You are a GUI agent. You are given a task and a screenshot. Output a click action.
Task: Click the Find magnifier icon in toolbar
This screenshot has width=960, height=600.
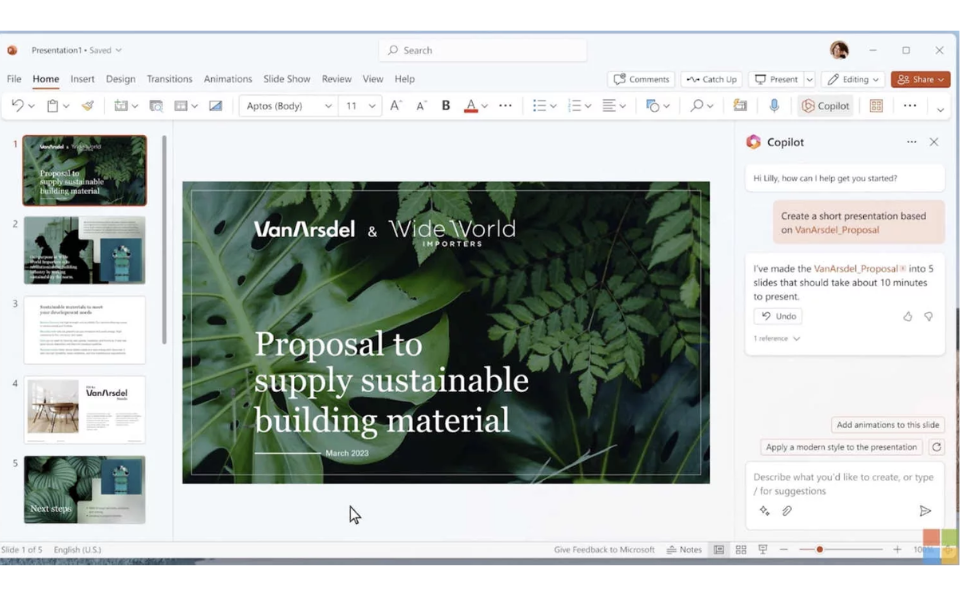[x=696, y=106]
